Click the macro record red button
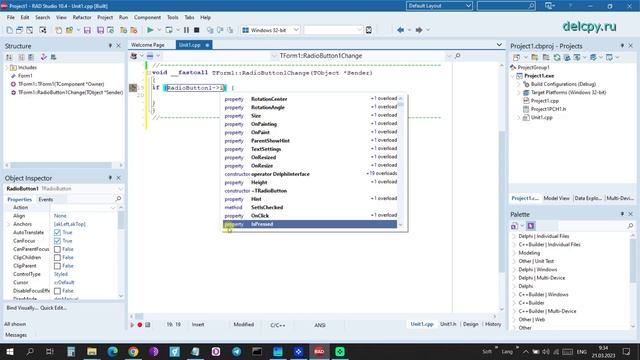 140,325
